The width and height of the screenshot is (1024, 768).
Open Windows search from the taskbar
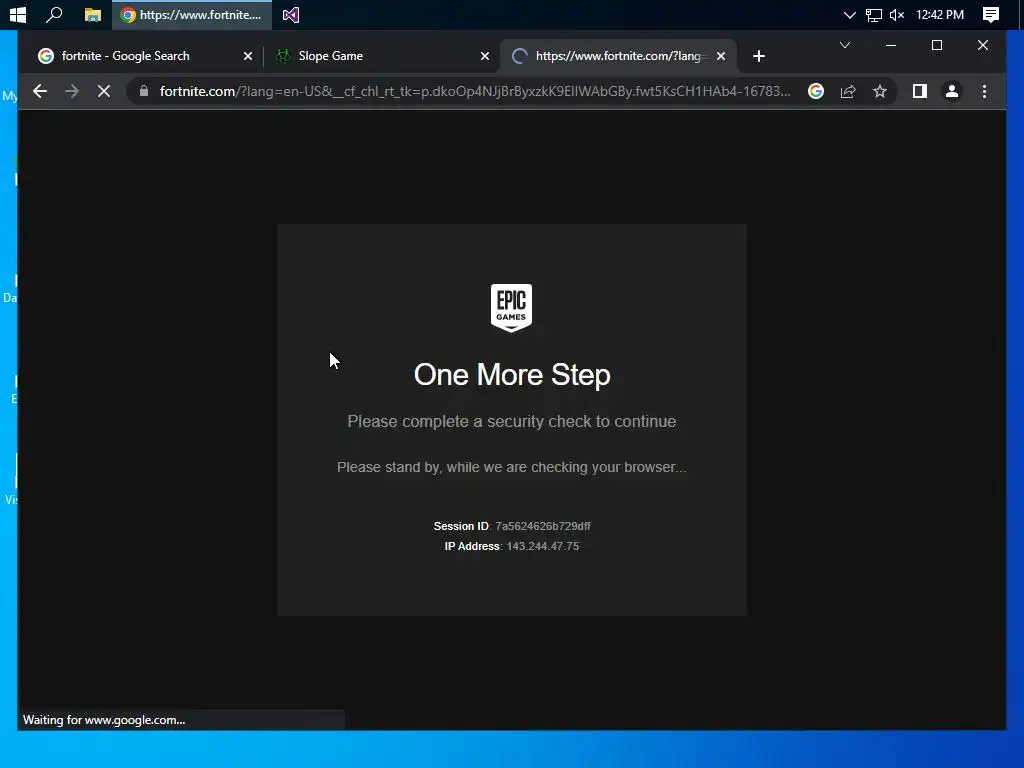tap(54, 14)
